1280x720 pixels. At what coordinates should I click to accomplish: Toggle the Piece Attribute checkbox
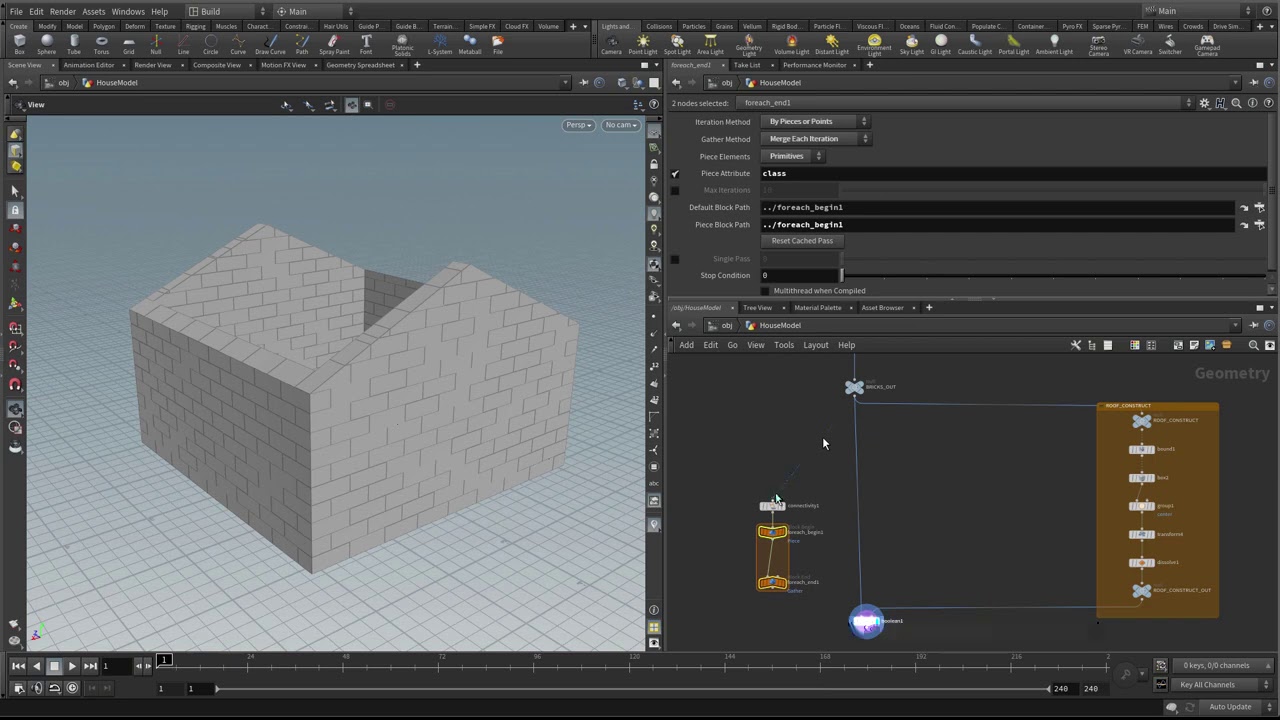[x=675, y=173]
